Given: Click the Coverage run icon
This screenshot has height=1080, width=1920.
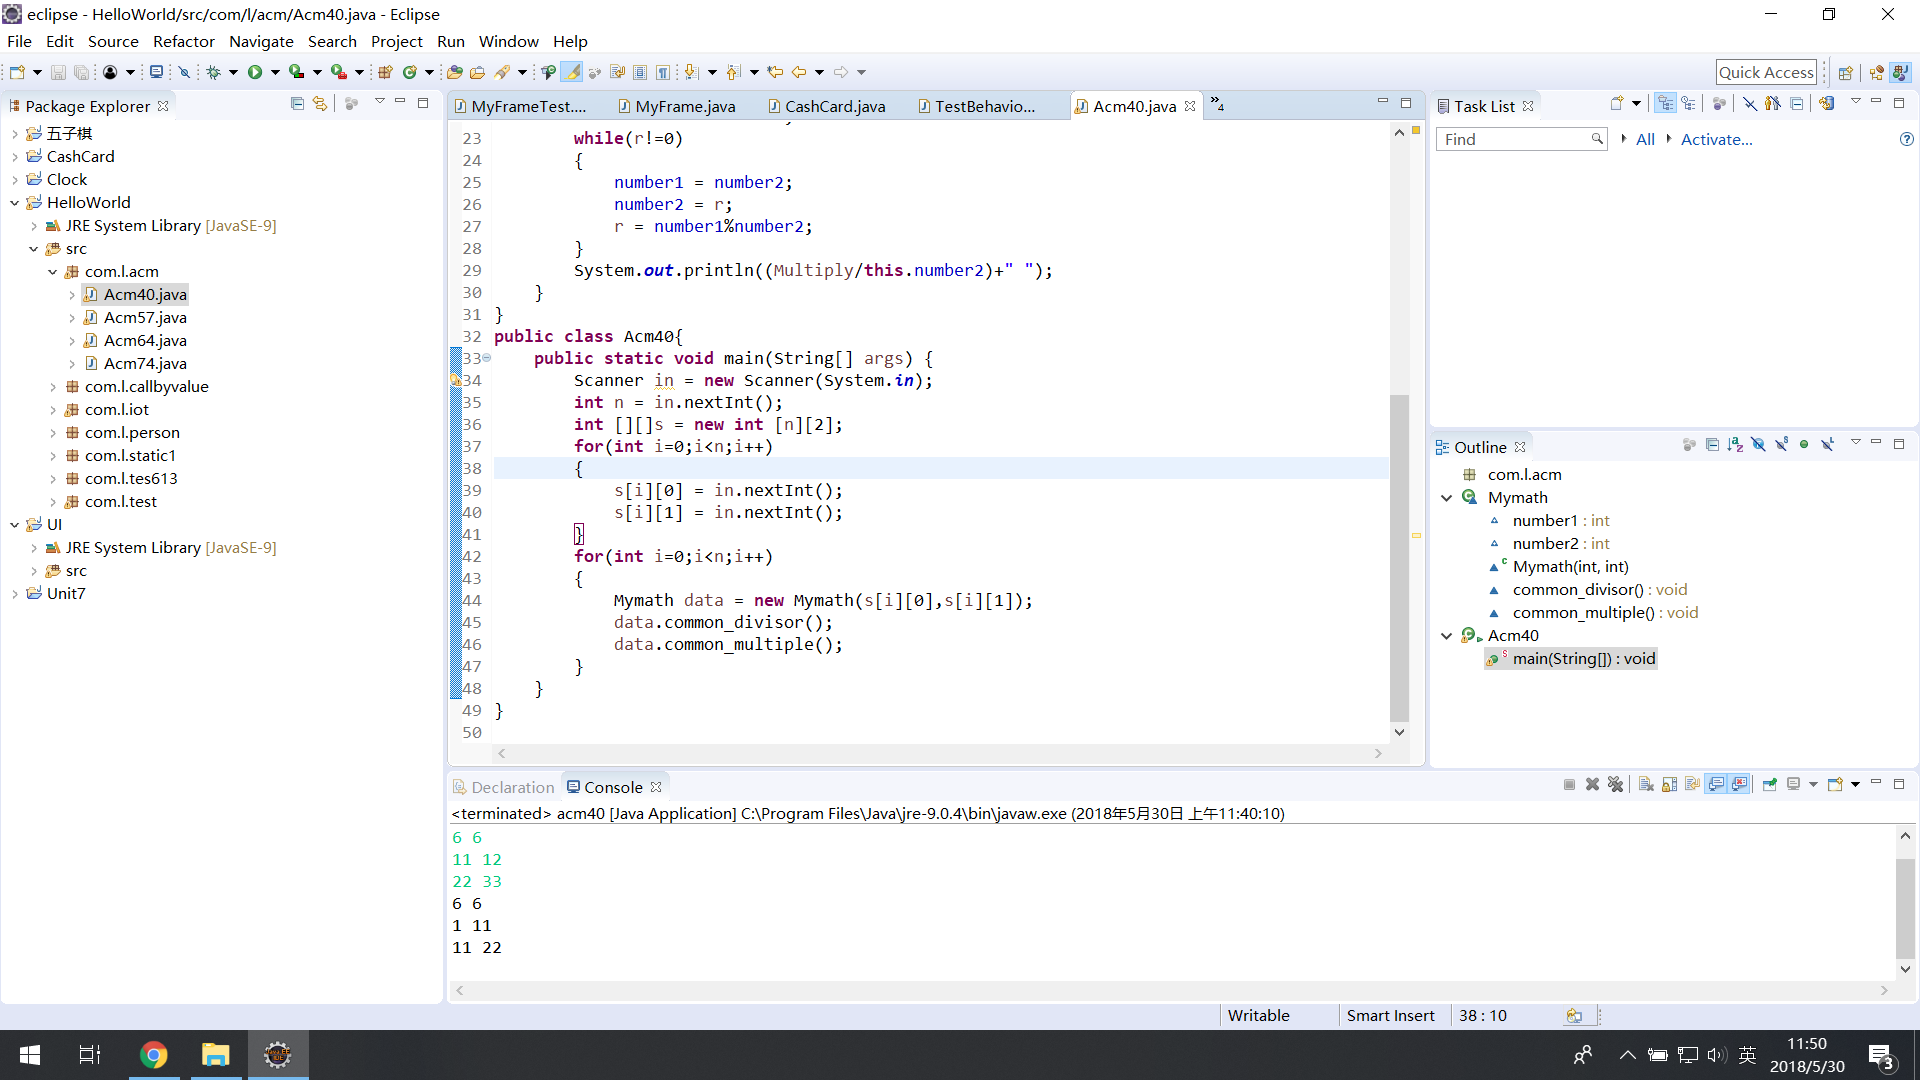Looking at the screenshot, I should 297,72.
